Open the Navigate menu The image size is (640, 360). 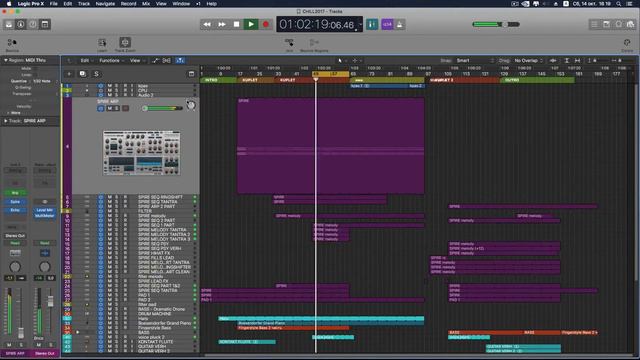click(105, 4)
